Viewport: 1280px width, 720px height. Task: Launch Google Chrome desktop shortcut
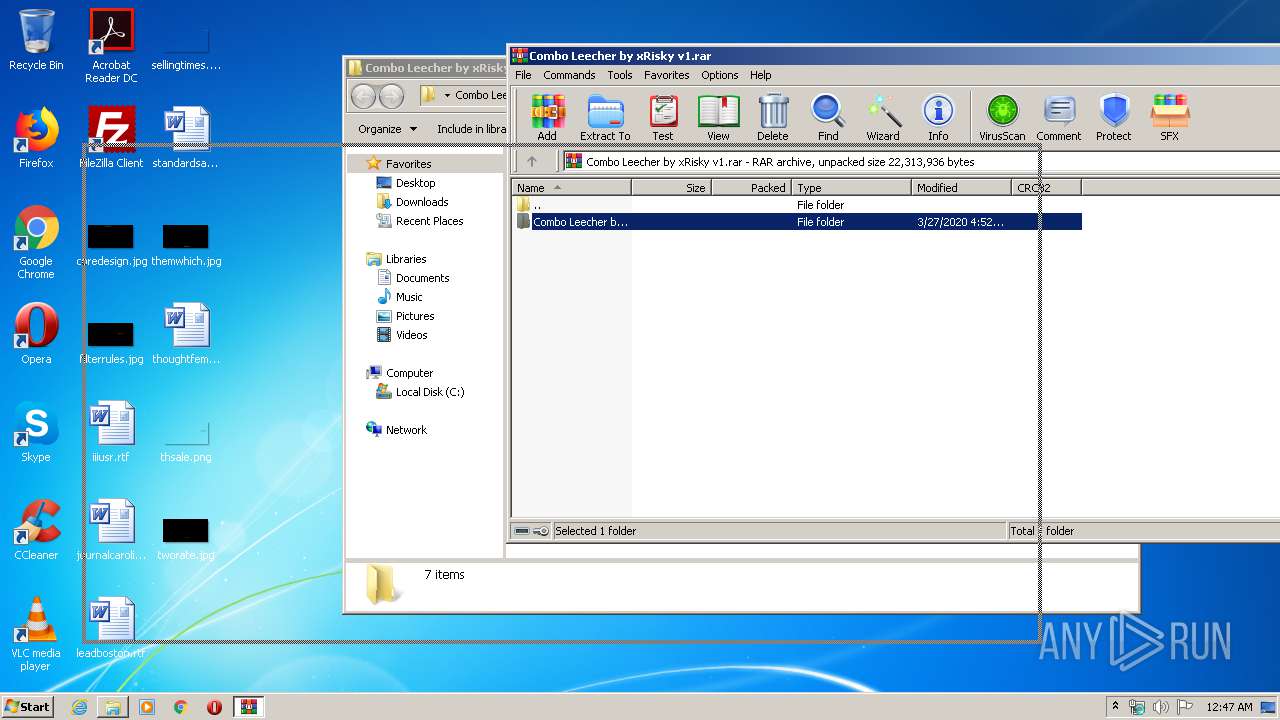pyautogui.click(x=36, y=242)
